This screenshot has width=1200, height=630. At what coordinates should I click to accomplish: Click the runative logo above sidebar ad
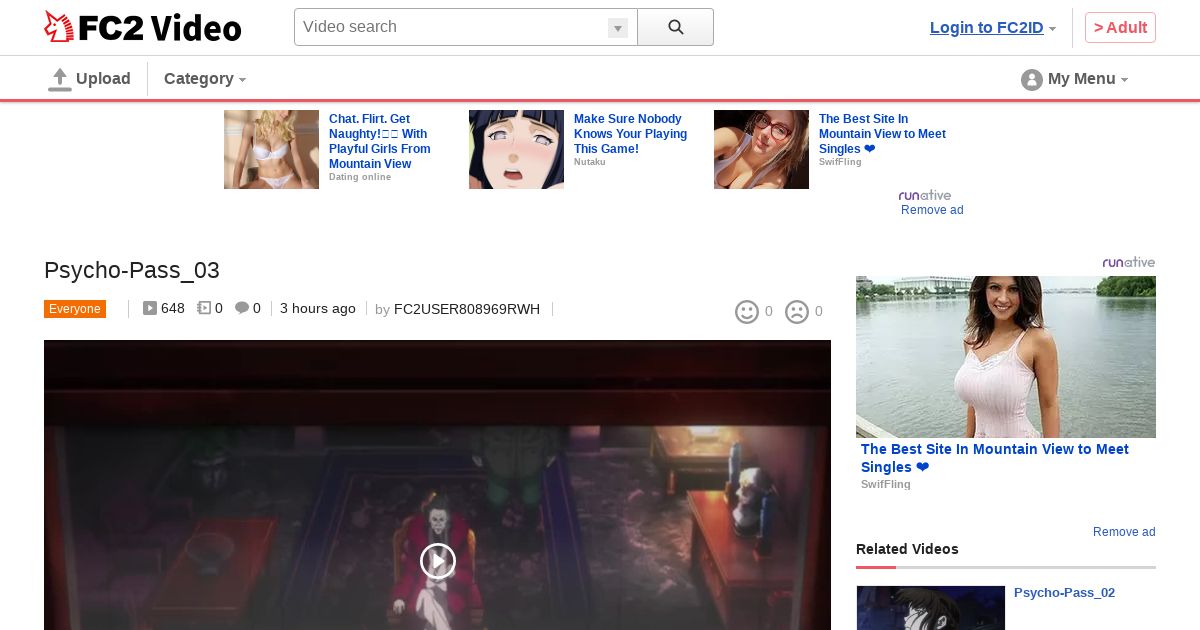pos(1129,262)
